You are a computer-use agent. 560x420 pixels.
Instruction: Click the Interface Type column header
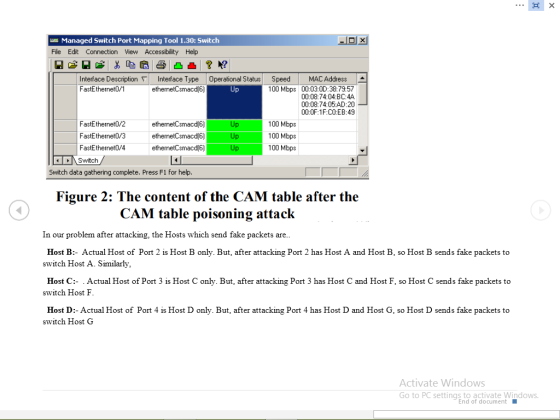point(178,79)
